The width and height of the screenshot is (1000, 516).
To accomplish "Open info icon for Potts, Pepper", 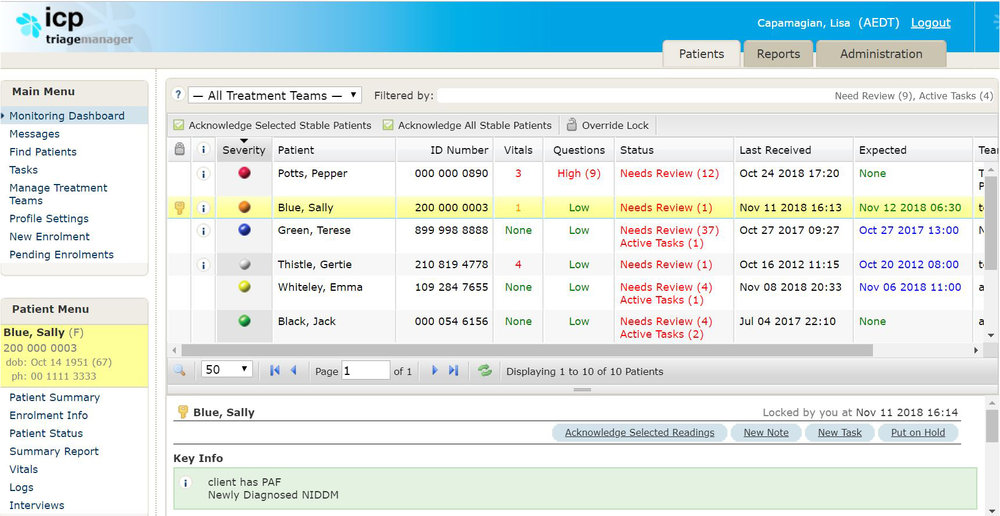I will pos(203,173).
